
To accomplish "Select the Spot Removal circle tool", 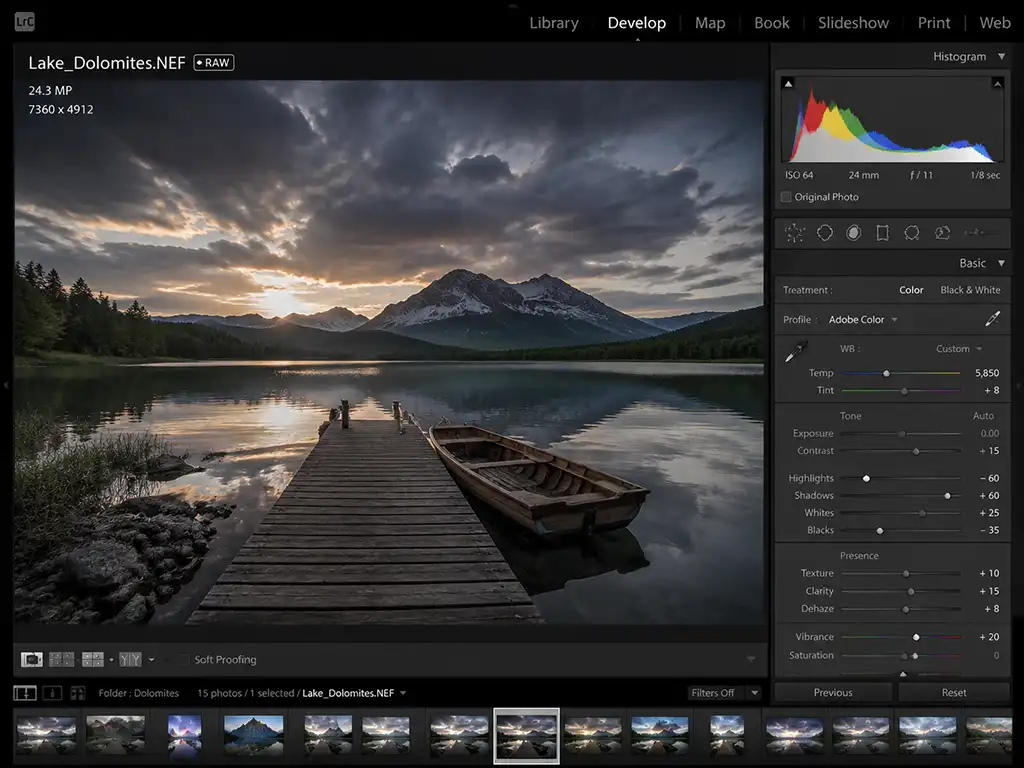I will coord(825,233).
